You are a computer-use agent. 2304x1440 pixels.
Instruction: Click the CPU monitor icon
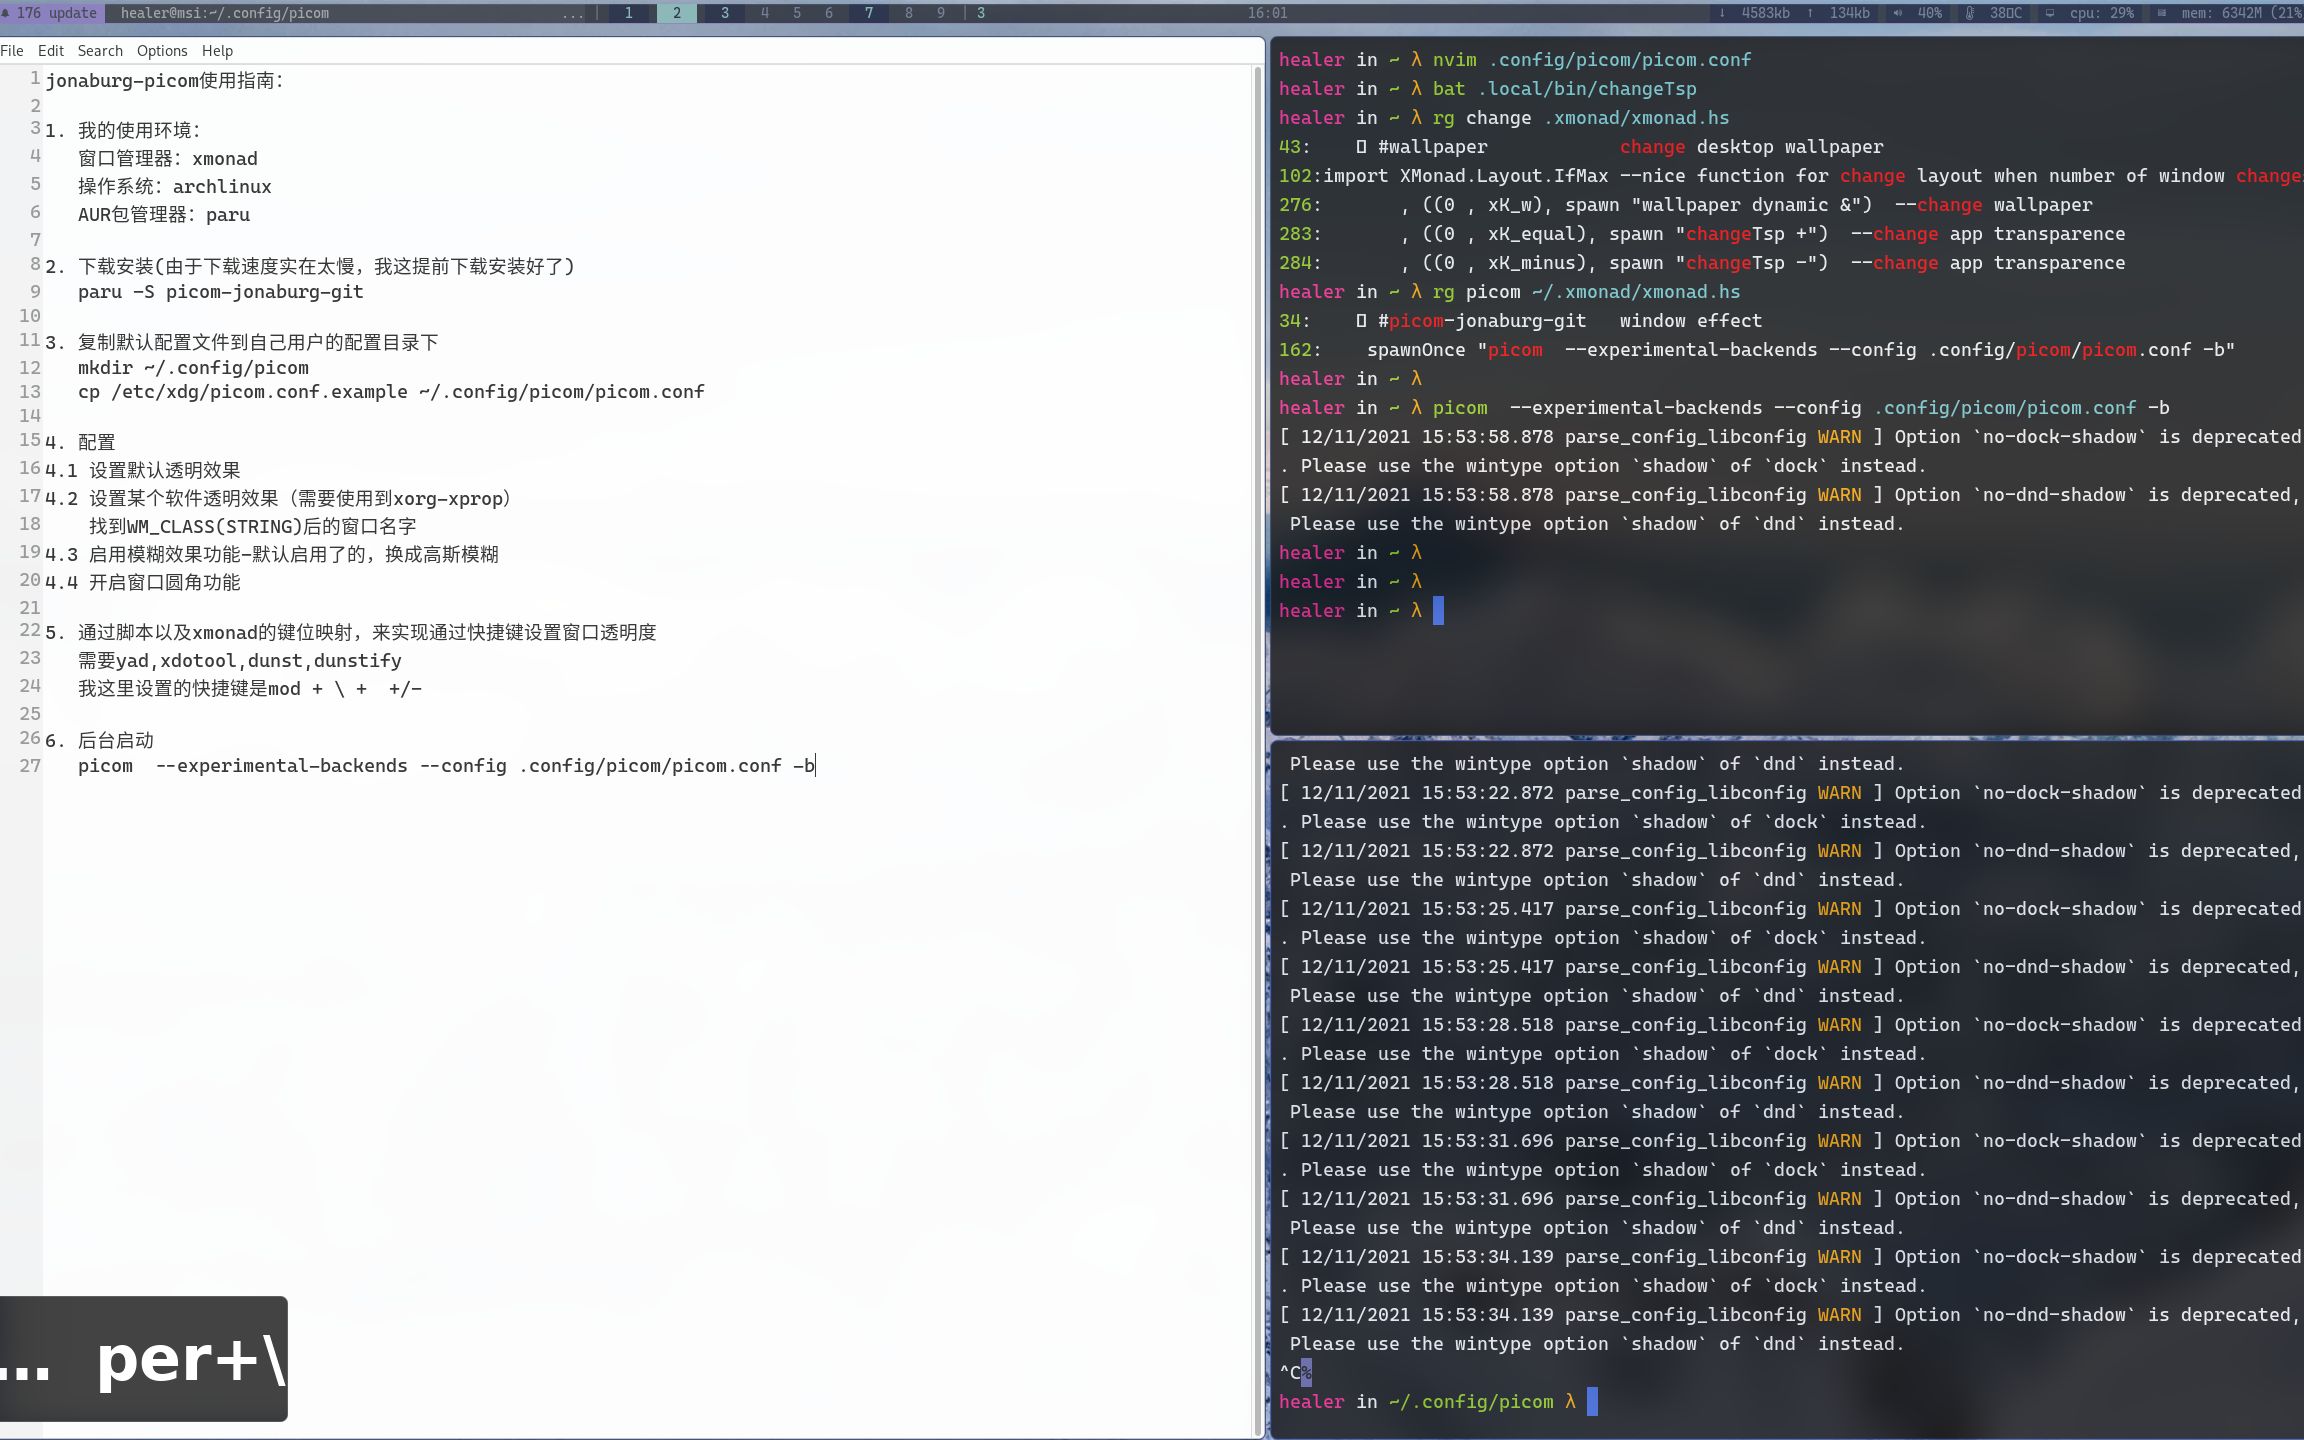coord(2050,13)
